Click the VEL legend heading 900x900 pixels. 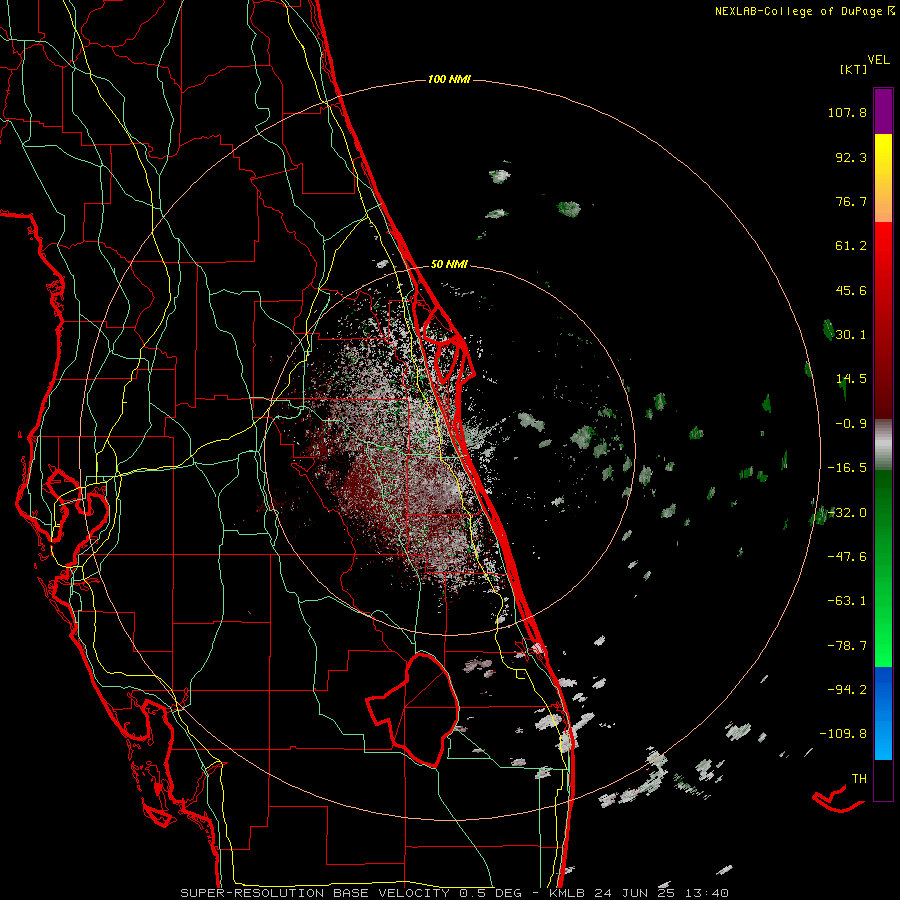(879, 60)
